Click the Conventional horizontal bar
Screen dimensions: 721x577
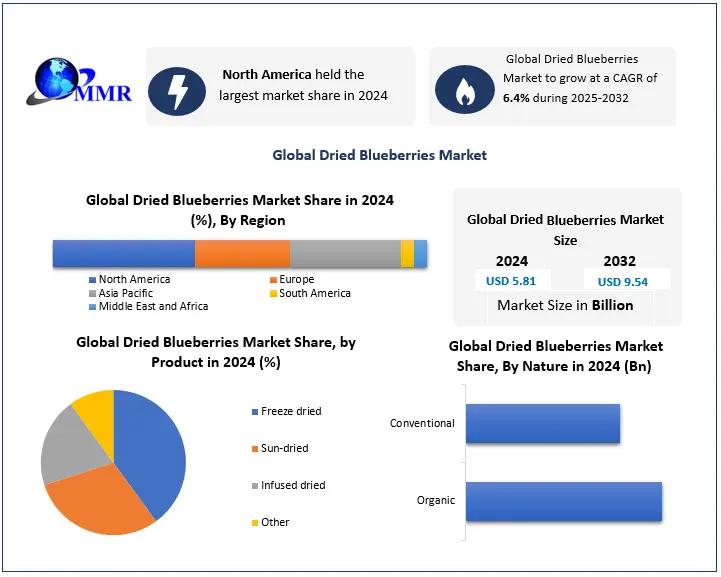click(543, 424)
